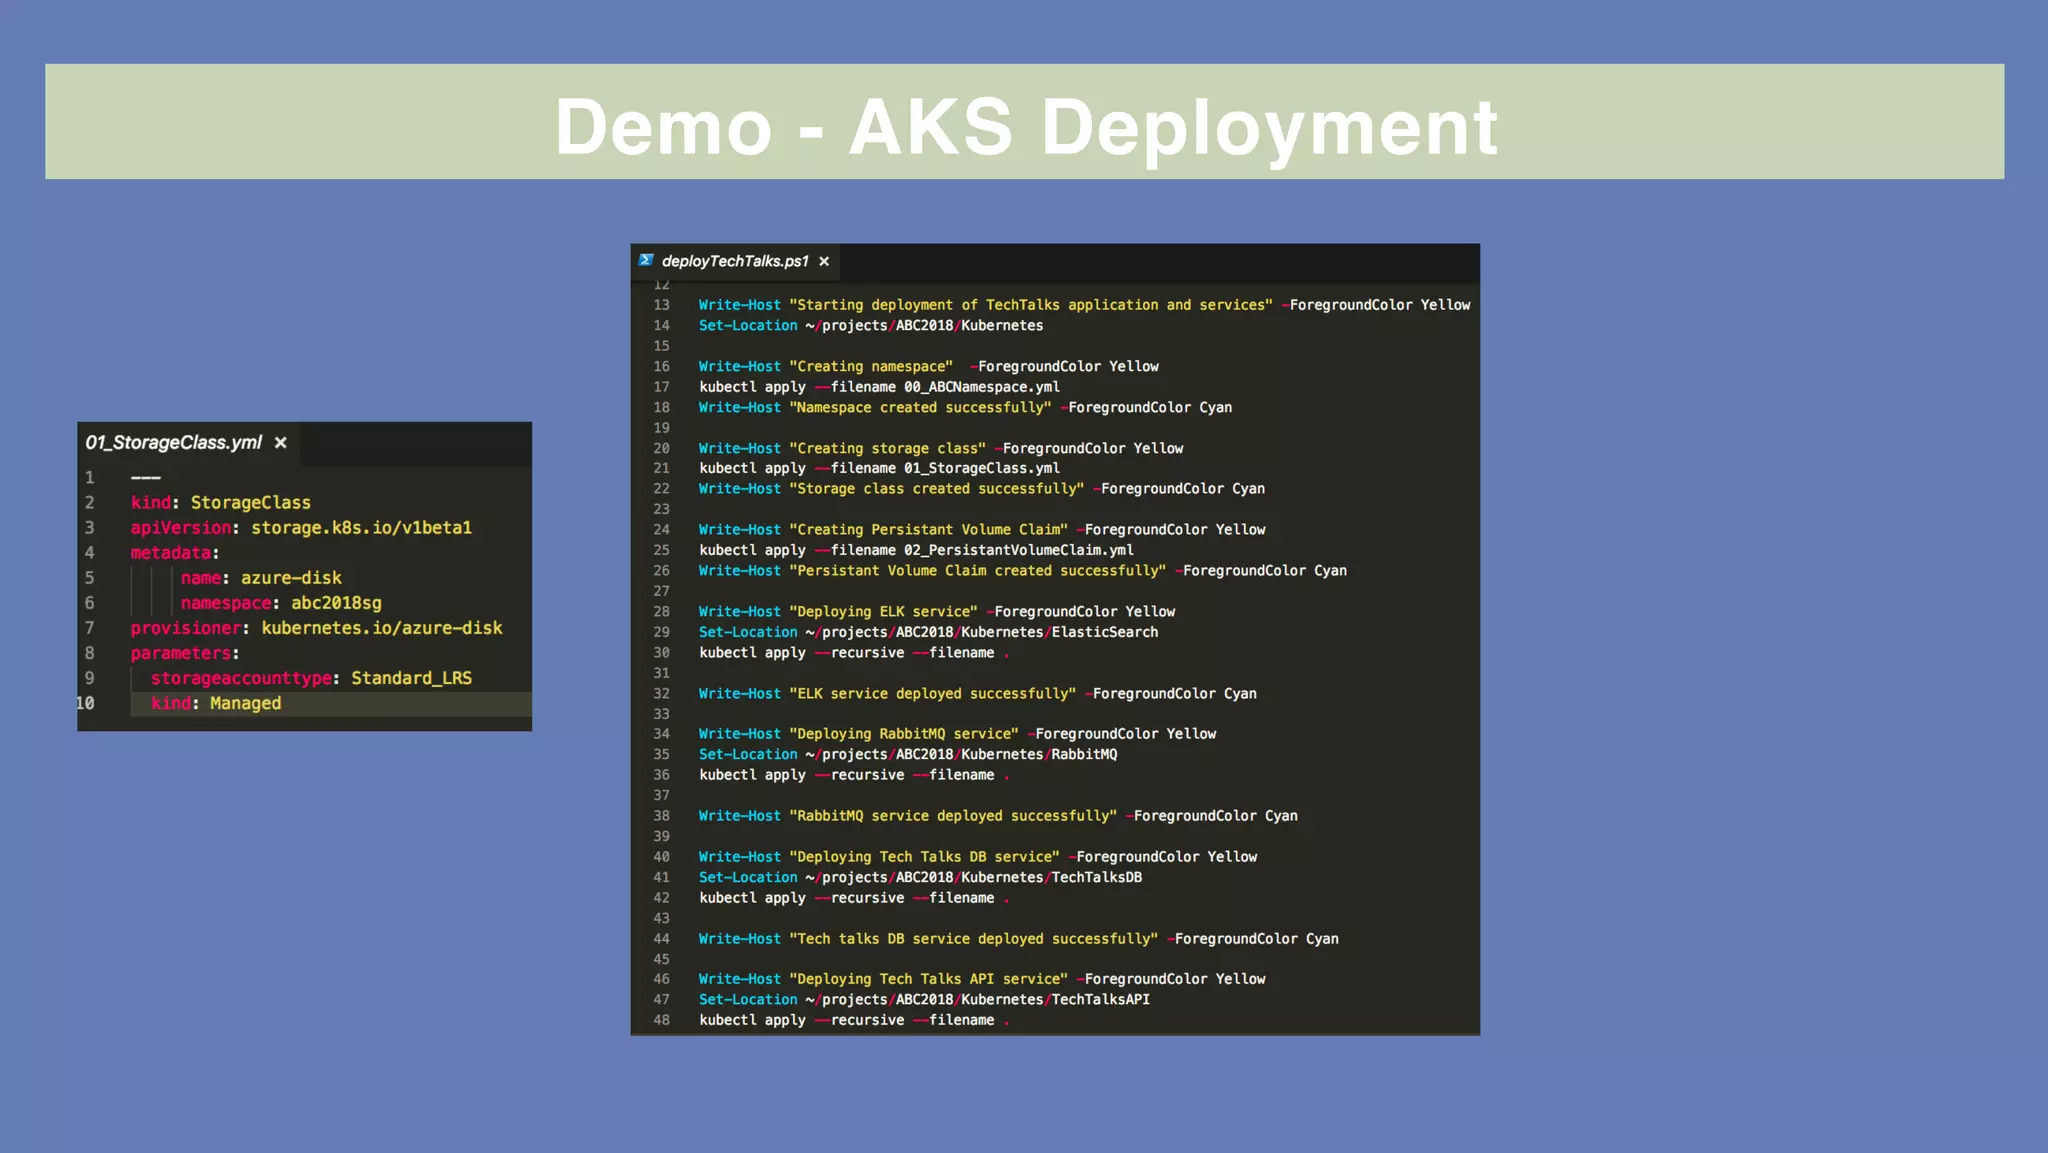This screenshot has height=1153, width=2048.
Task: Close the 01_StorageClass.yml tab
Action: [281, 442]
